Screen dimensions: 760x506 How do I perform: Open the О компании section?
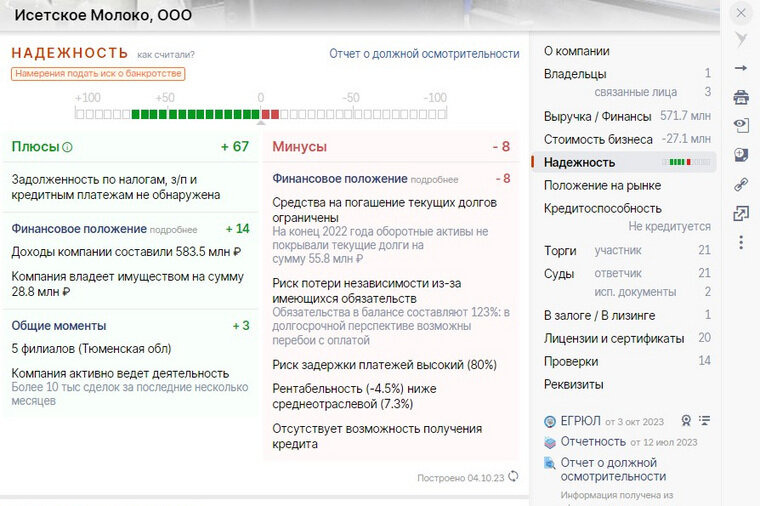(576, 51)
